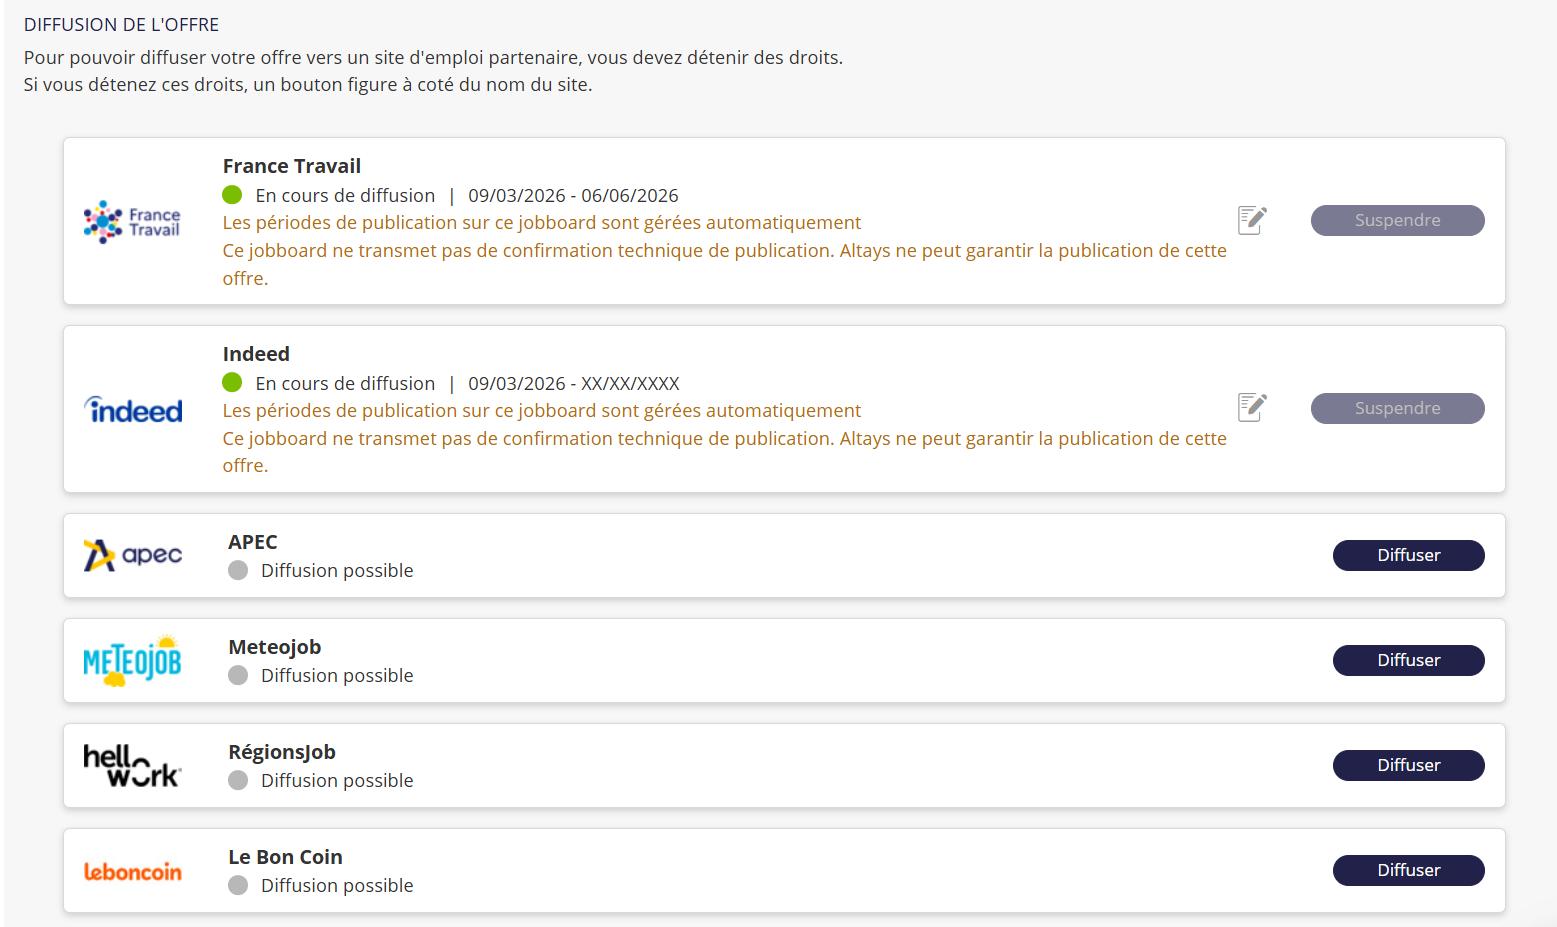1557x927 pixels.
Task: Suspend the France Travail diffusion
Action: tap(1397, 220)
